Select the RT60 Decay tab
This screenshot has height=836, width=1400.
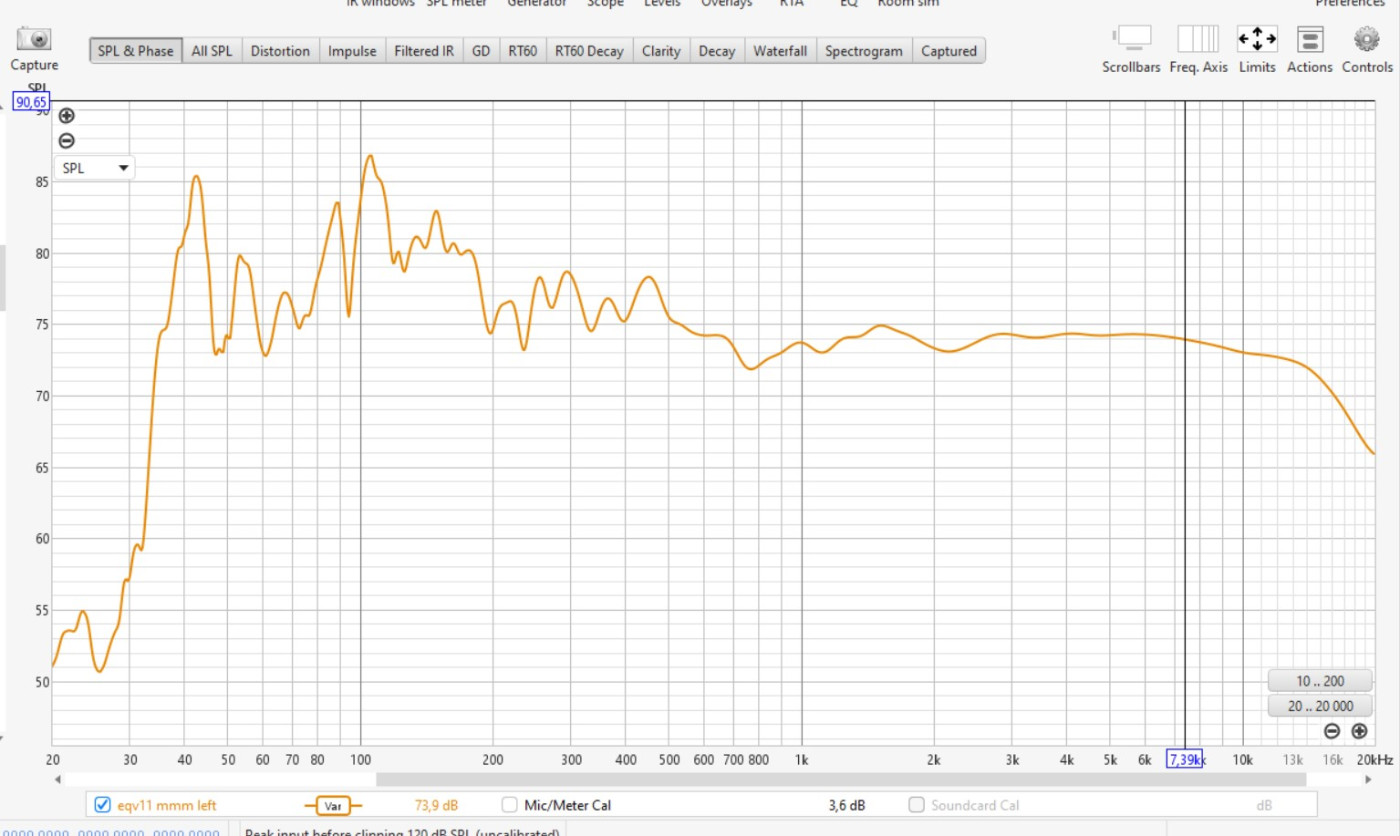[589, 51]
